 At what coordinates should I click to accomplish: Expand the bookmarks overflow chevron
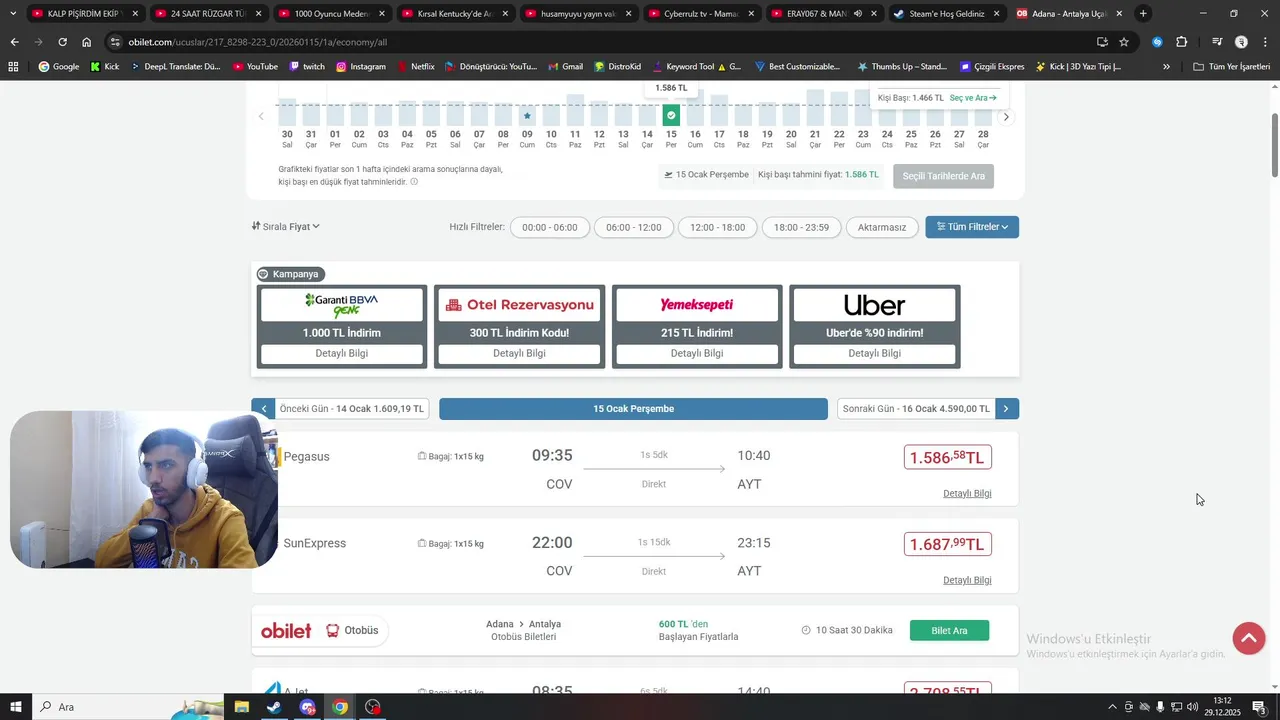point(1166,66)
